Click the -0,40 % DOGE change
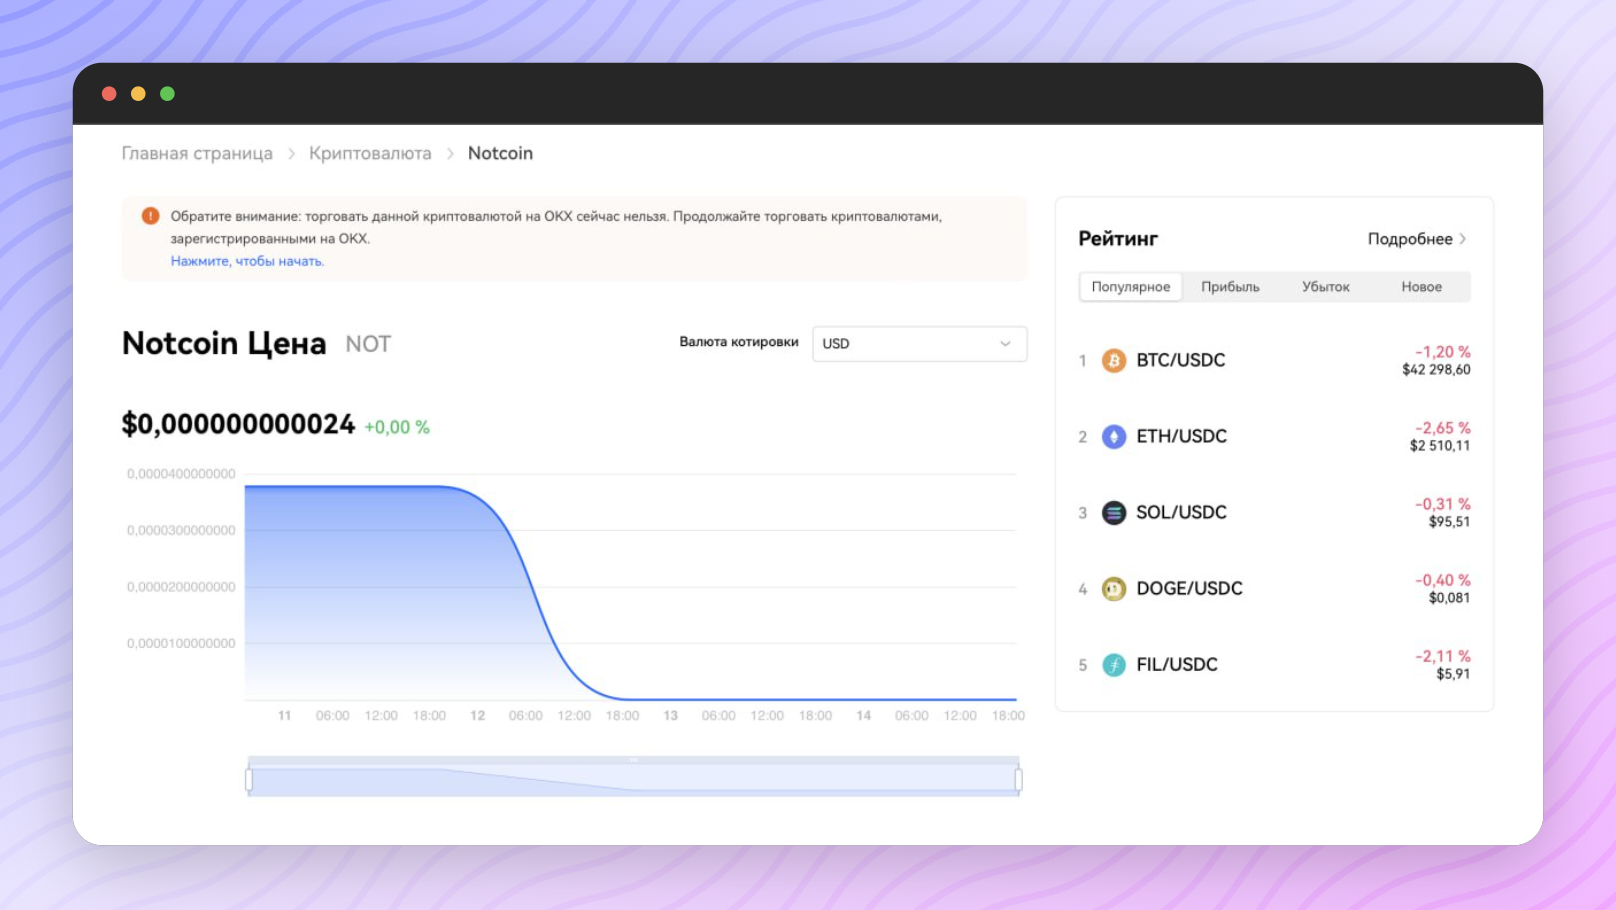1616x910 pixels. [1443, 580]
